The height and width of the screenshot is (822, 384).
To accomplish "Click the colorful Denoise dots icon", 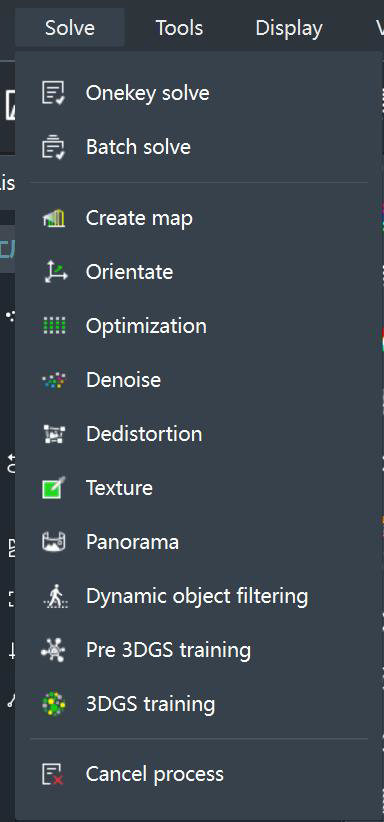I will (x=54, y=380).
